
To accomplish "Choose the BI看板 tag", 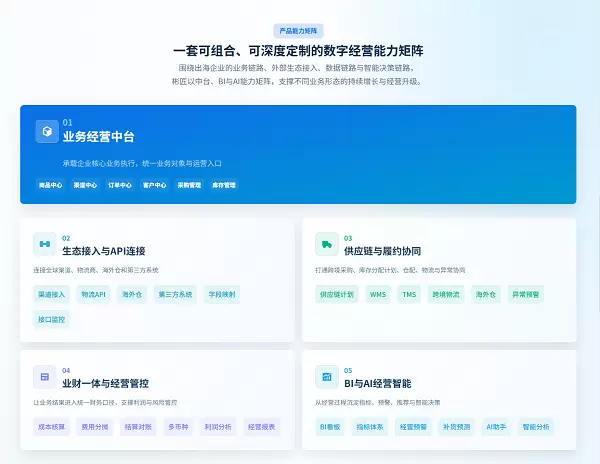I will [x=330, y=427].
